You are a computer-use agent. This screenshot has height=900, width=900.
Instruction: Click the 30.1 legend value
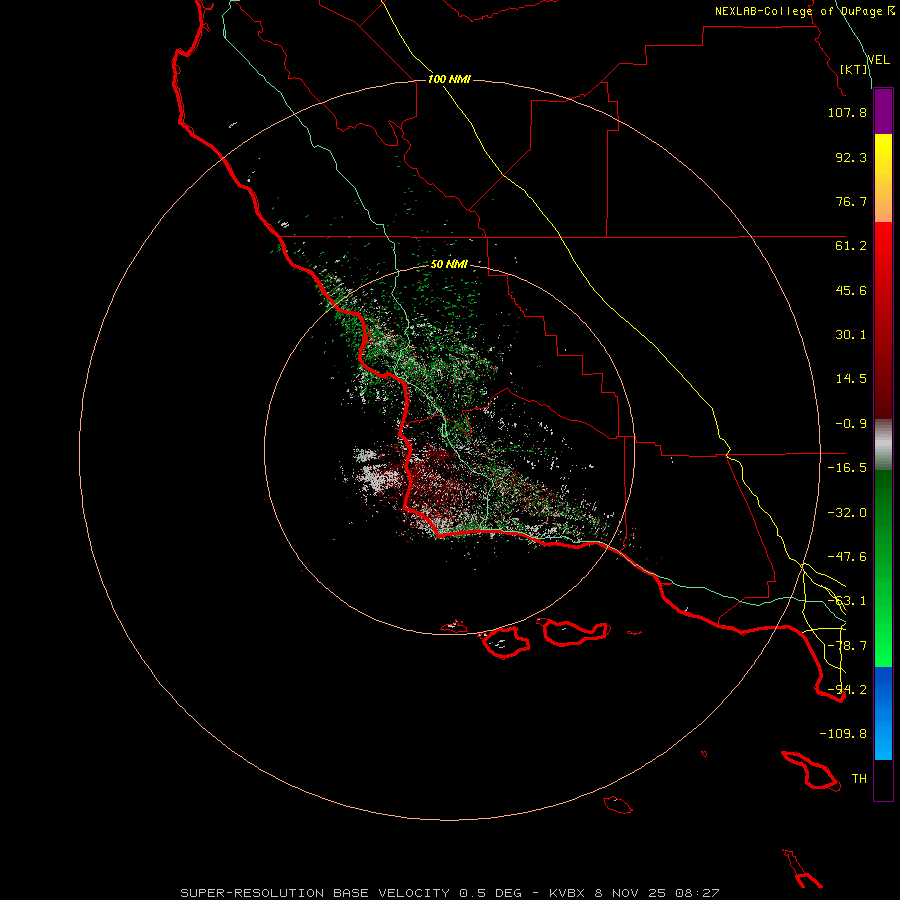click(851, 335)
